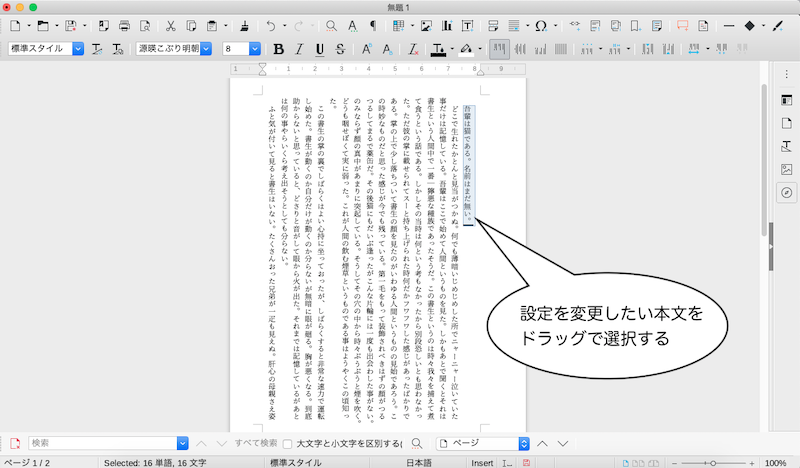Clear direct formatting with the slashed-I icon
The width and height of the screenshot is (800, 468).
pyautogui.click(x=413, y=49)
